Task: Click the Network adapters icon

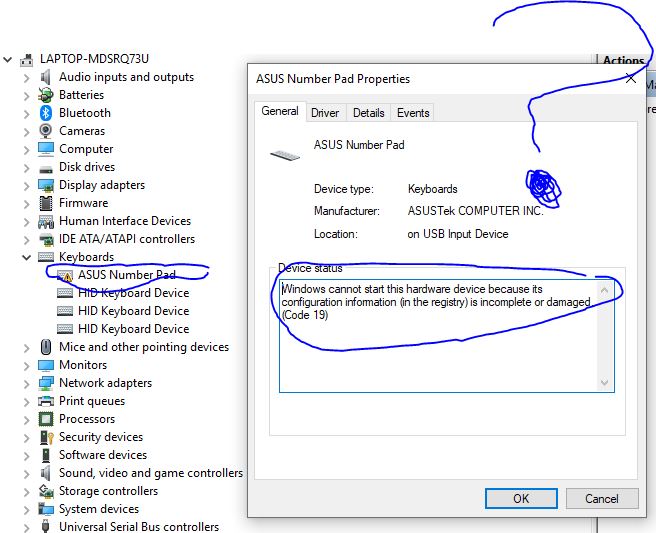Action: pyautogui.click(x=46, y=383)
